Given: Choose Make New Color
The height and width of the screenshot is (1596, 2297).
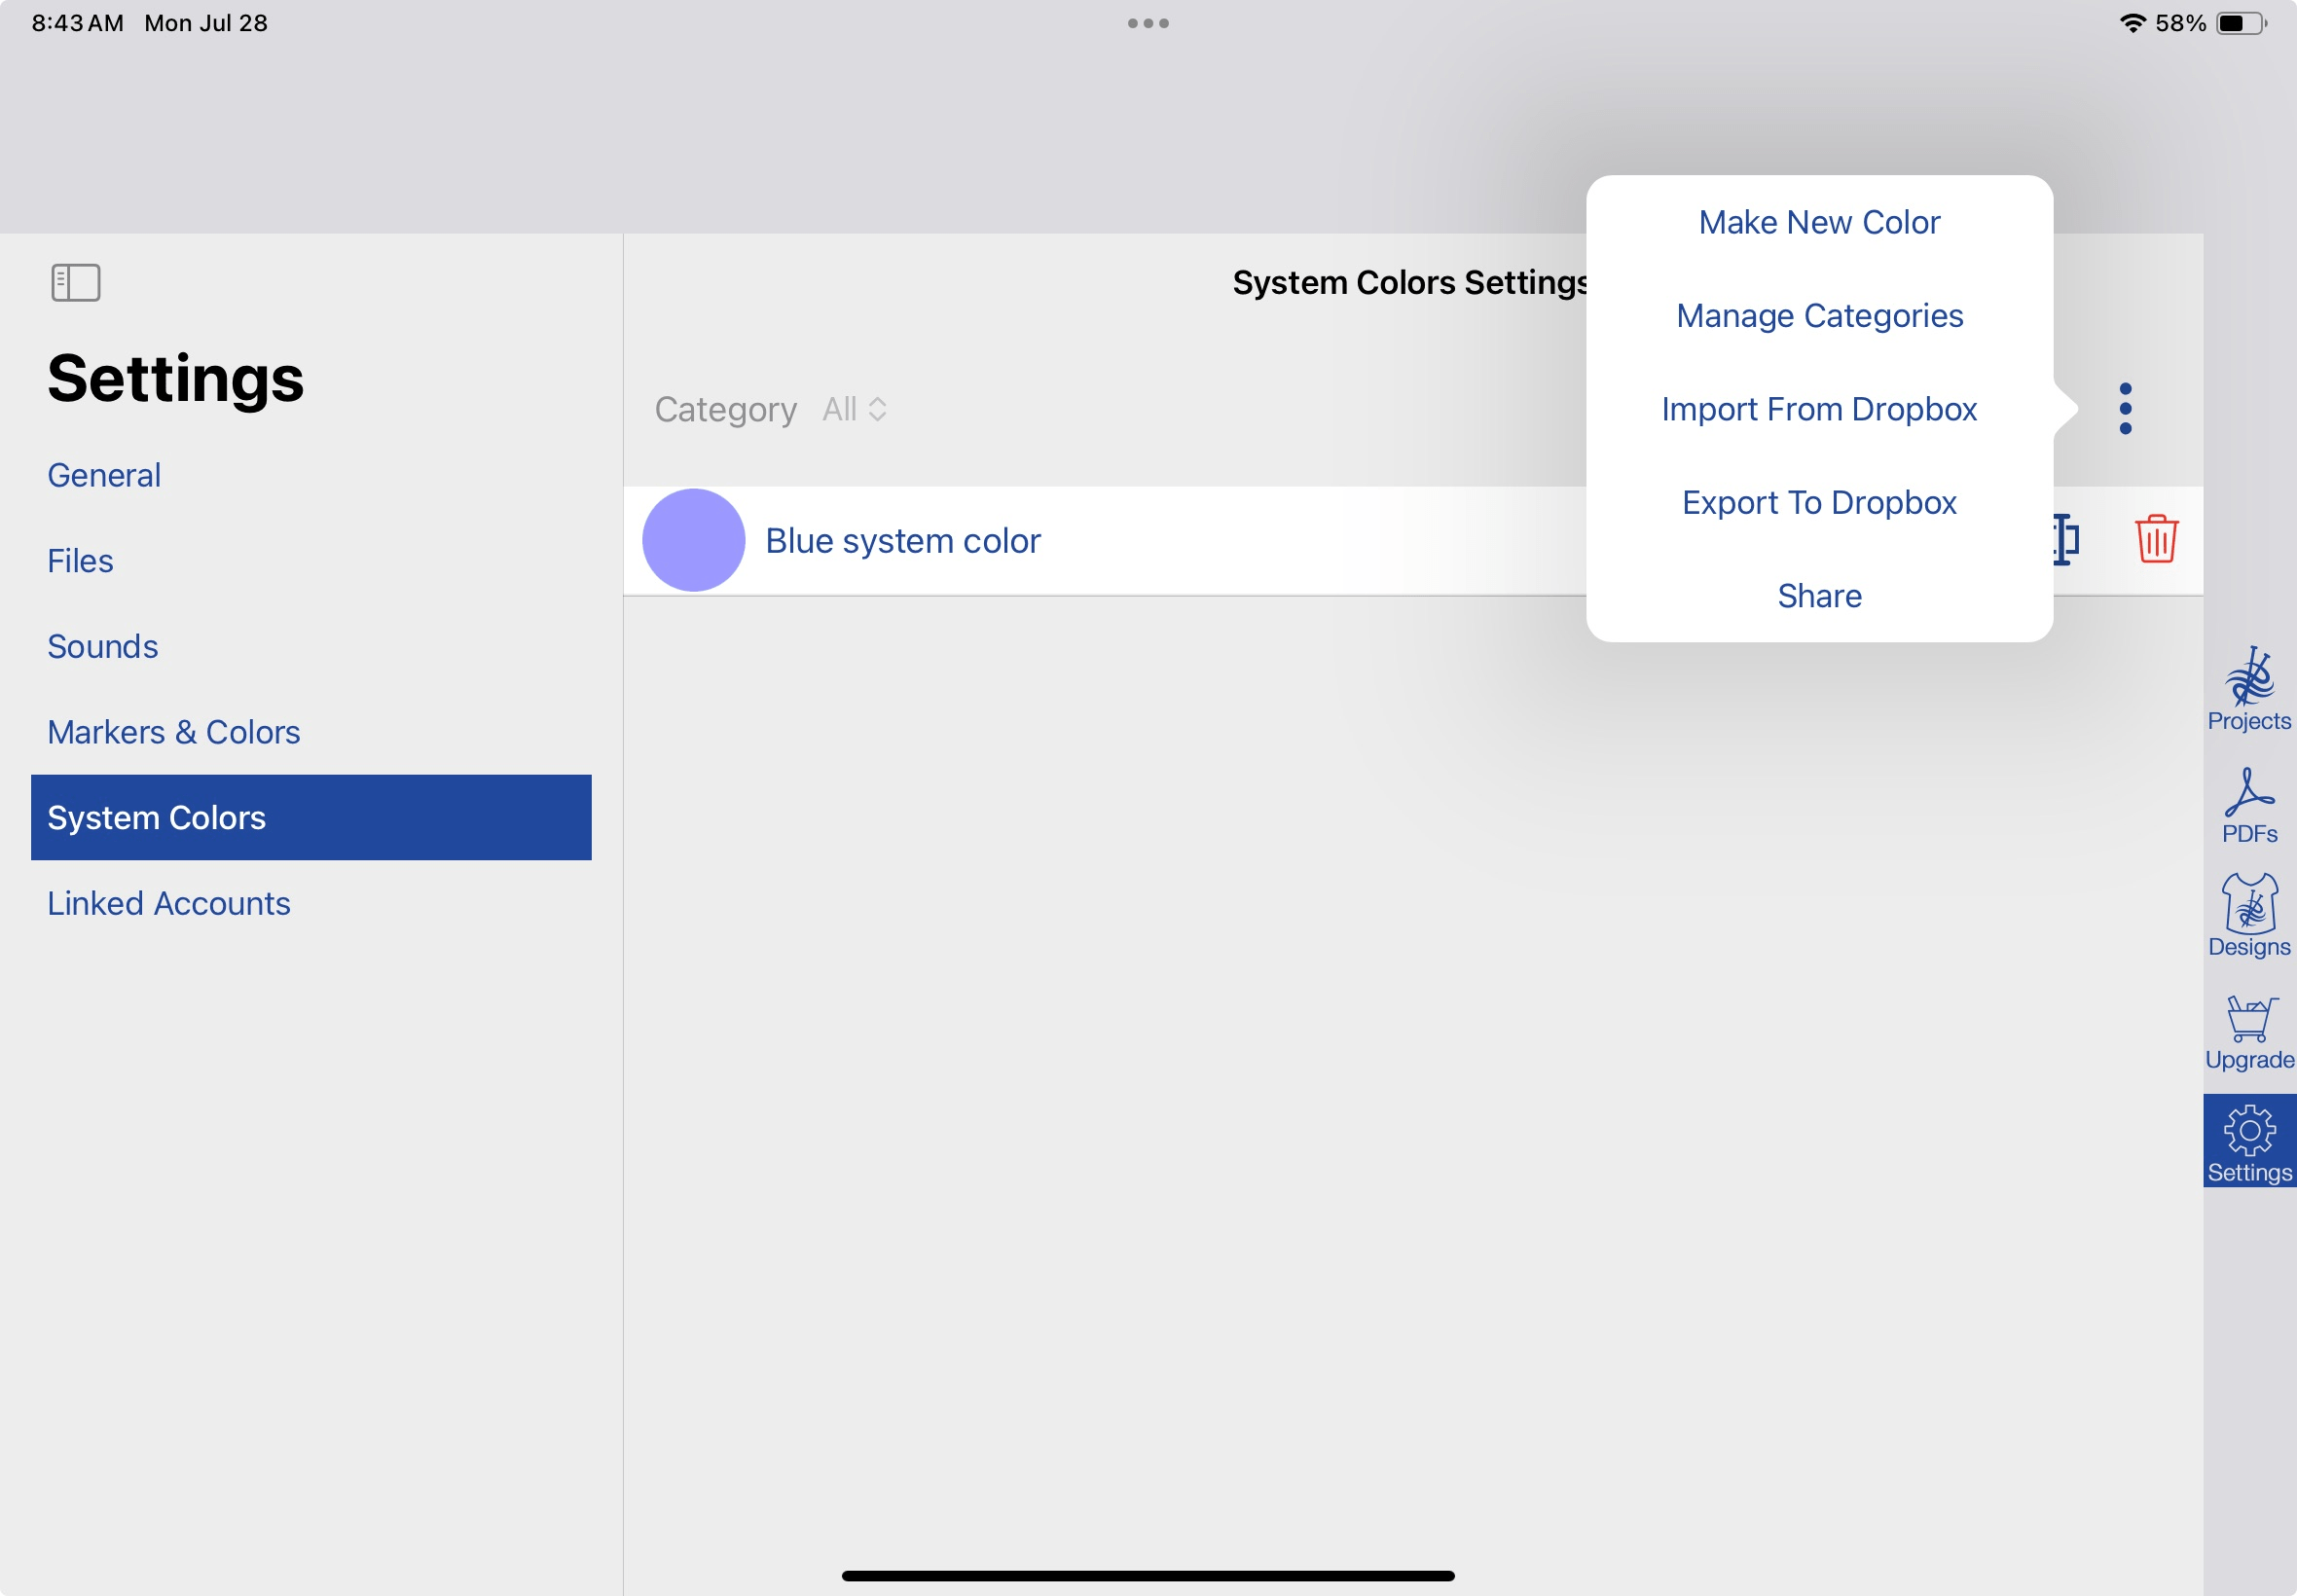Looking at the screenshot, I should tap(1819, 222).
